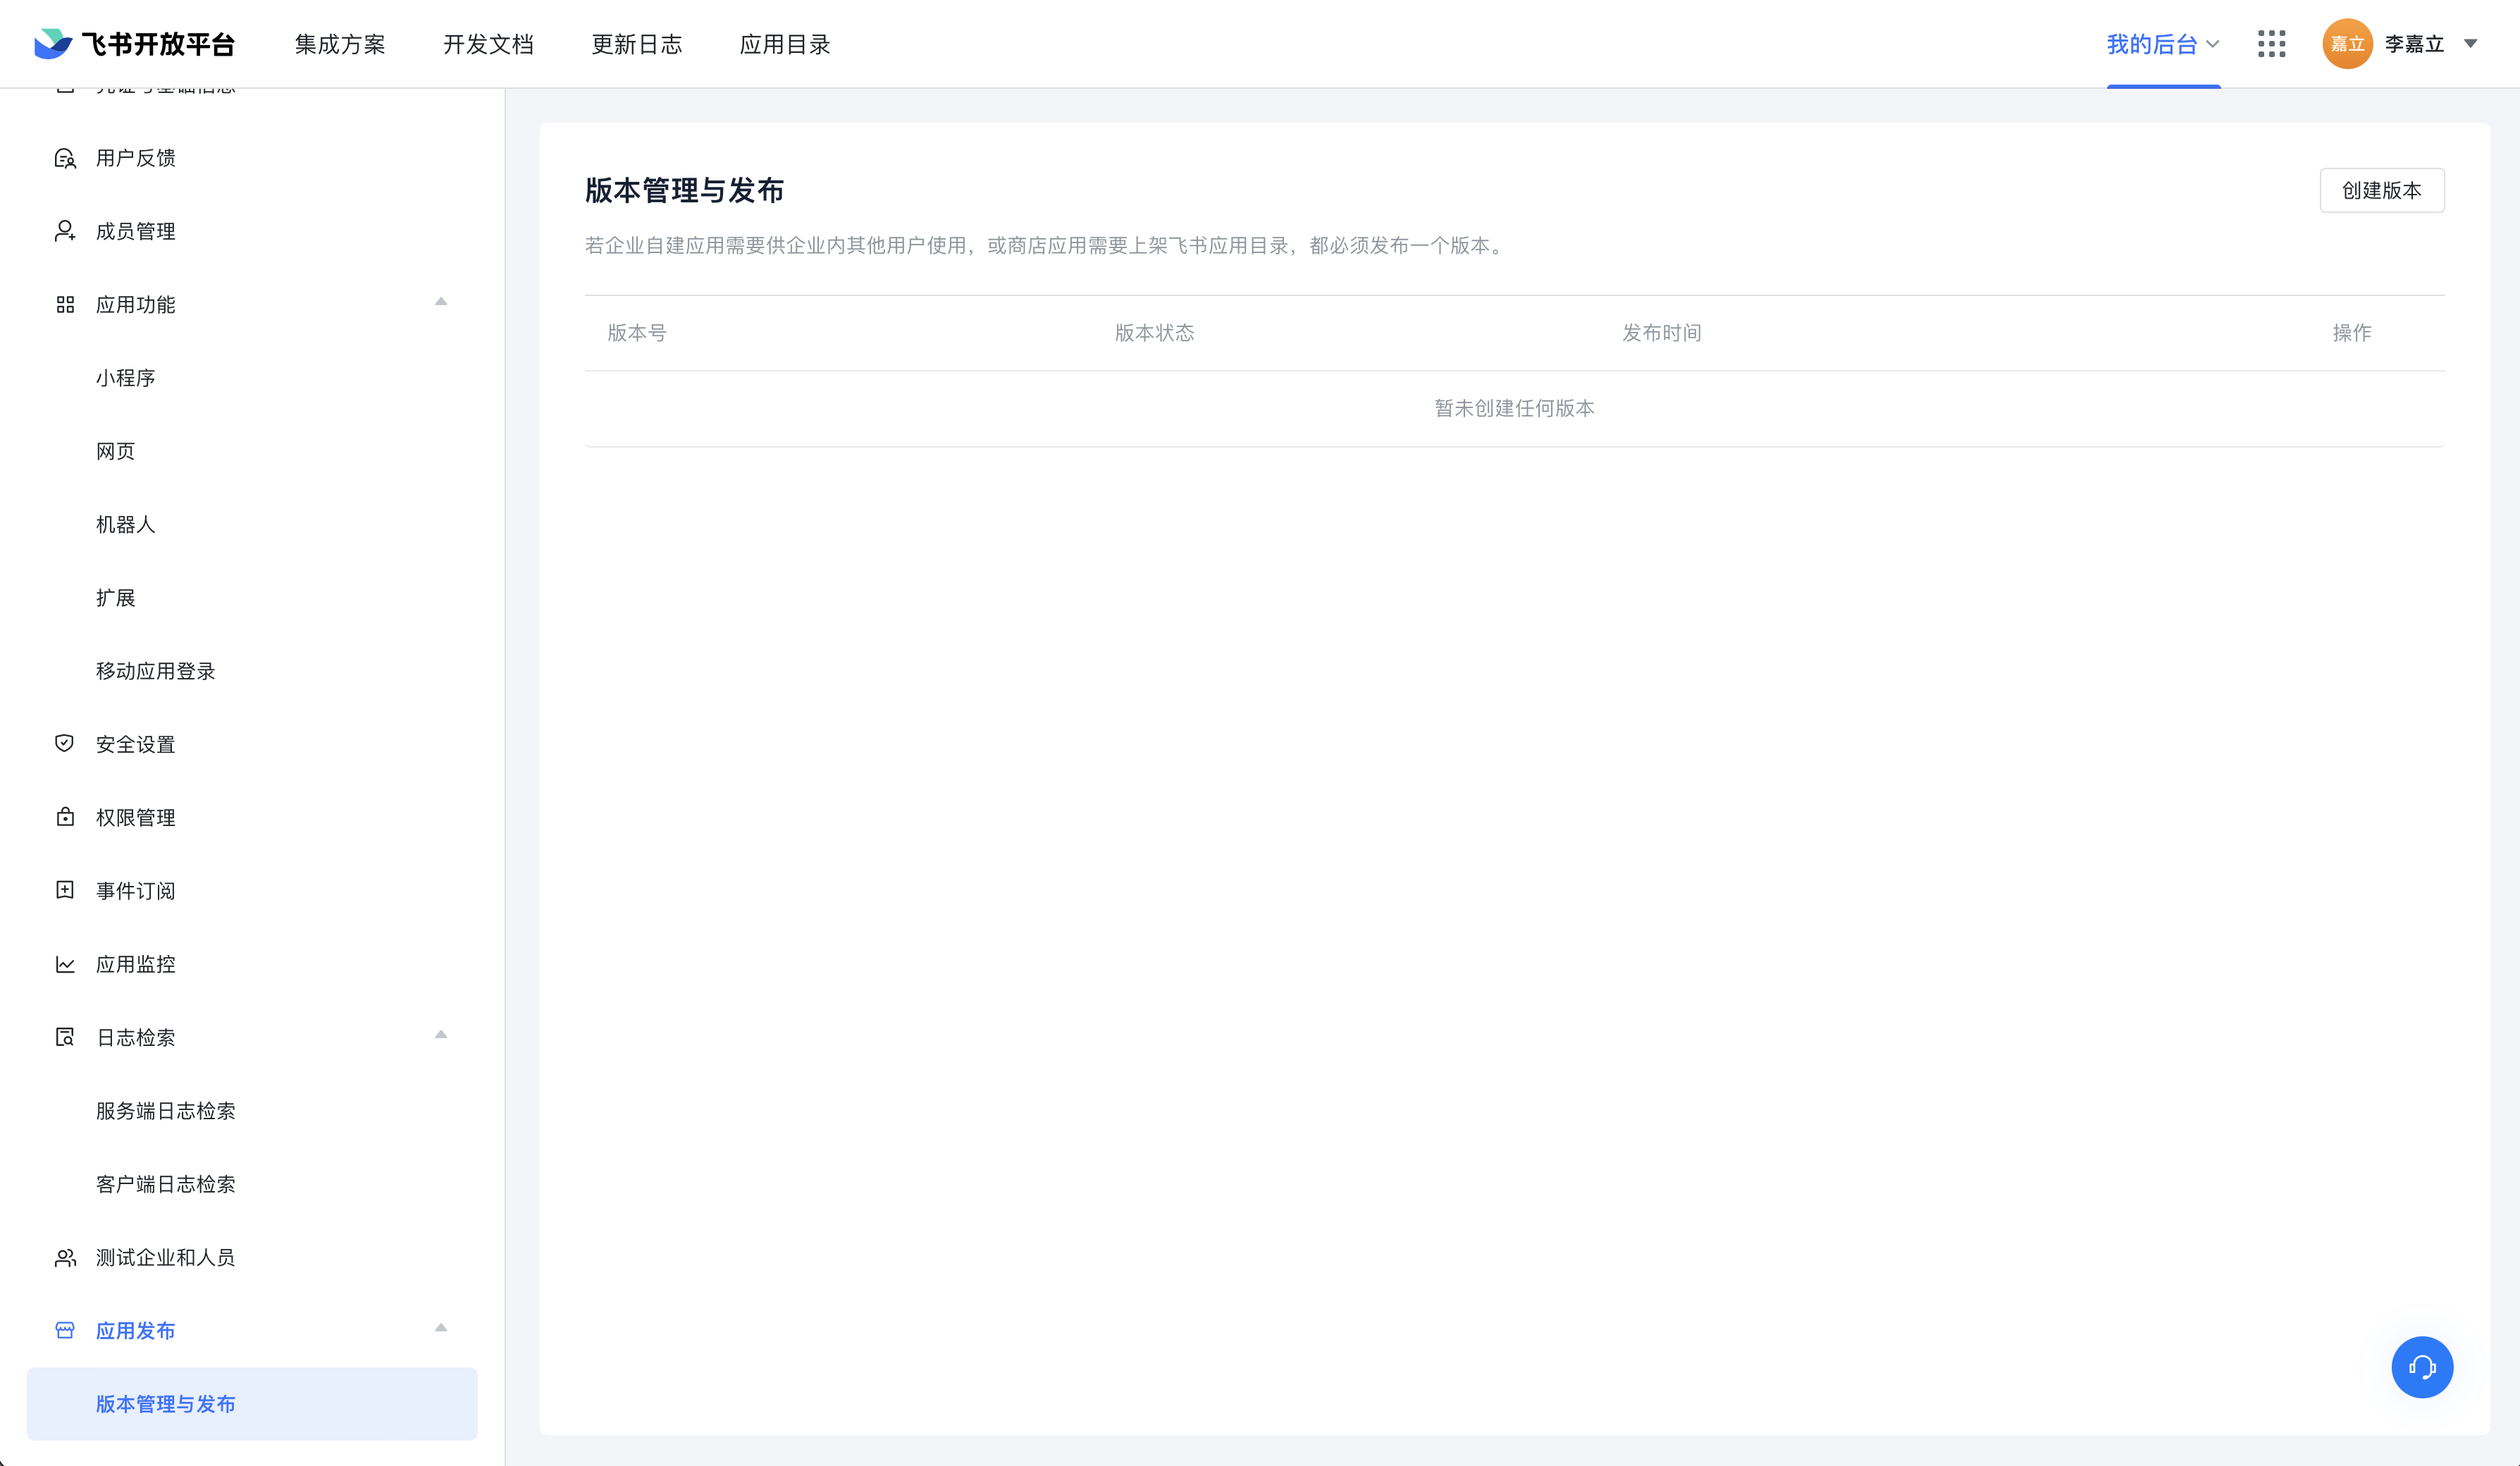Open 应用监控 via the chart icon
The width and height of the screenshot is (2520, 1466).
click(x=64, y=963)
